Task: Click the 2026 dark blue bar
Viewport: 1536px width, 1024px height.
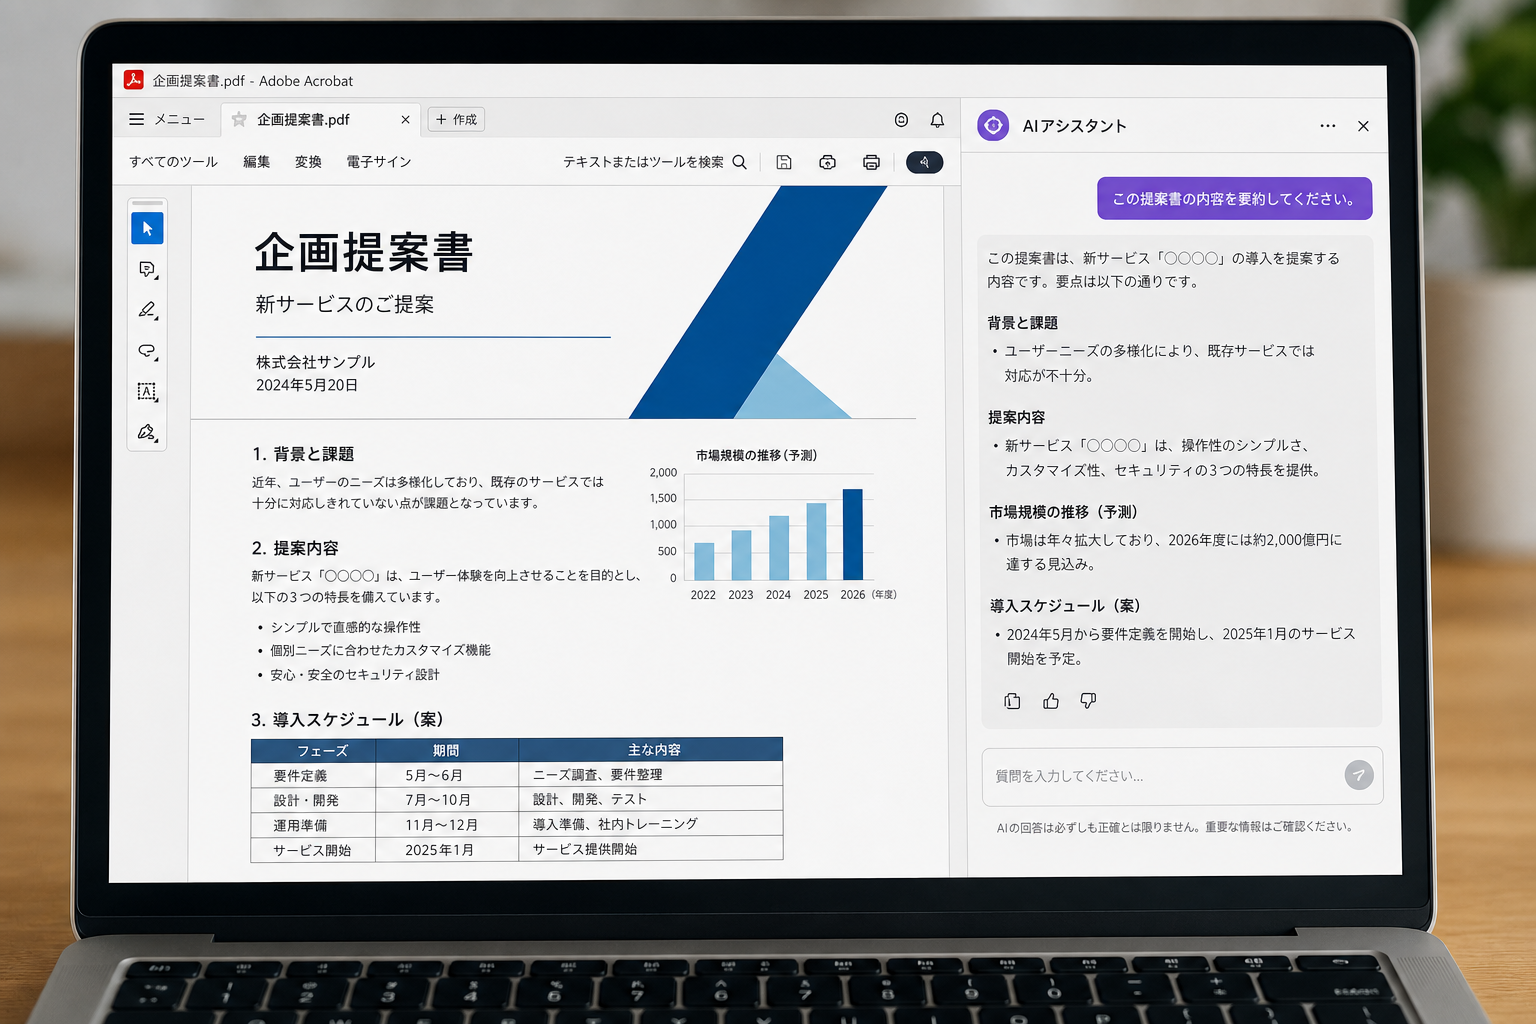Action: tap(853, 534)
